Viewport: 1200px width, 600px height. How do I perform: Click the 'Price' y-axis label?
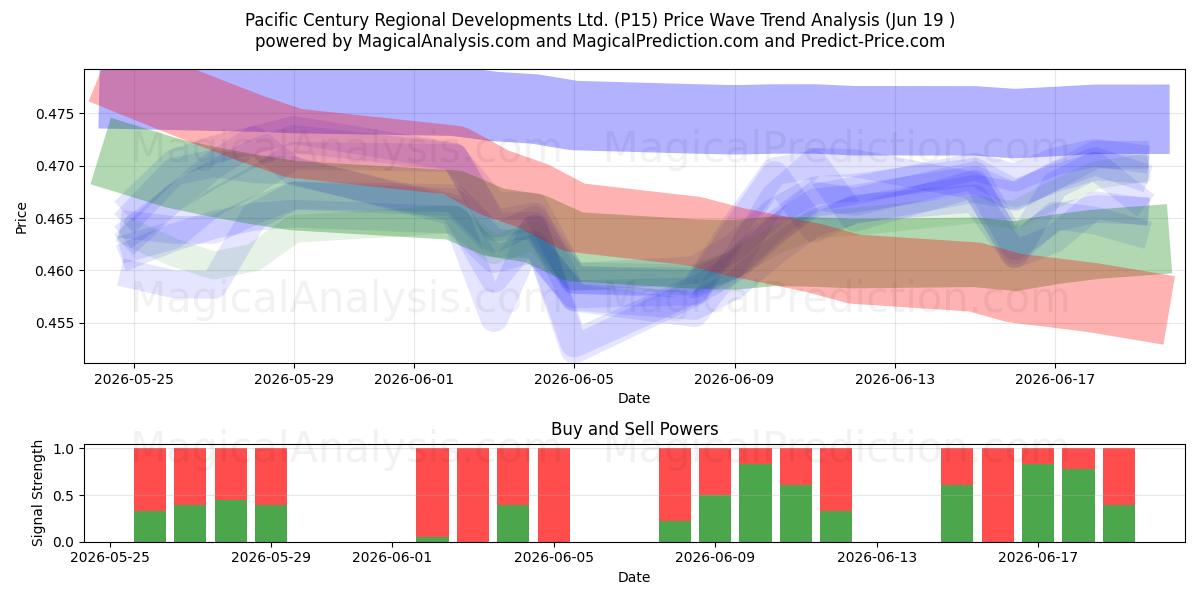(x=22, y=217)
